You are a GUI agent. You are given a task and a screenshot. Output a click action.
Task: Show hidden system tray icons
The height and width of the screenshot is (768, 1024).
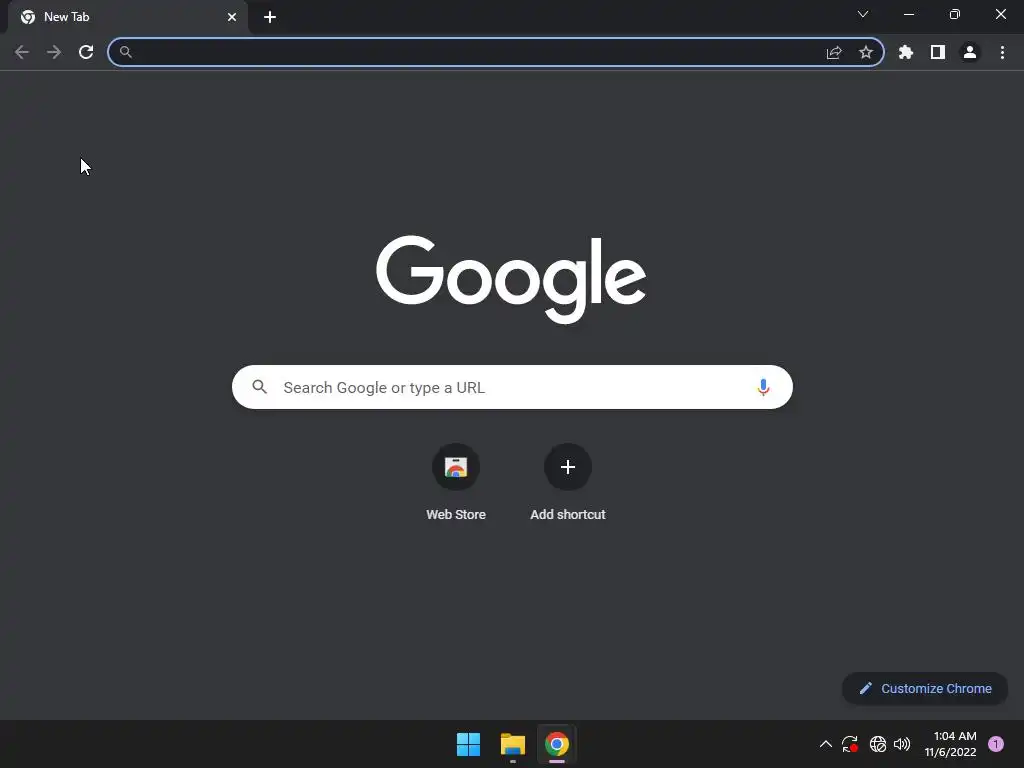pyautogui.click(x=825, y=744)
